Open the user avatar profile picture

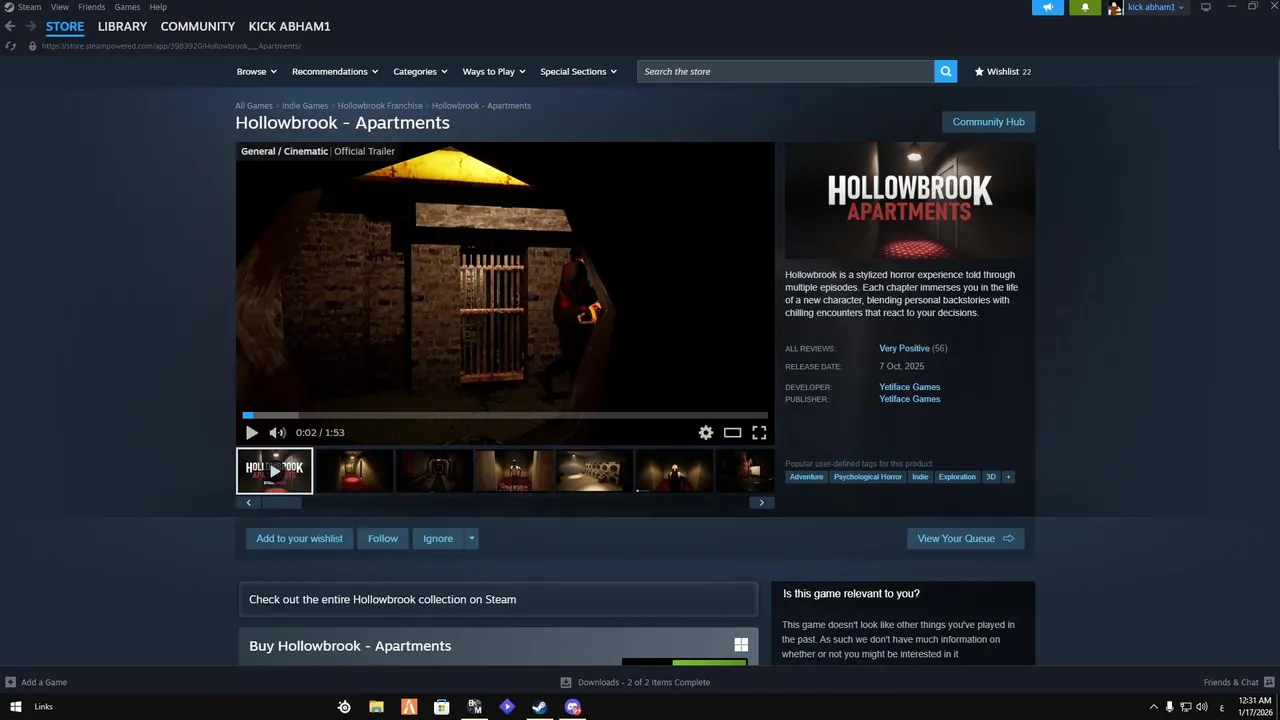point(1115,7)
